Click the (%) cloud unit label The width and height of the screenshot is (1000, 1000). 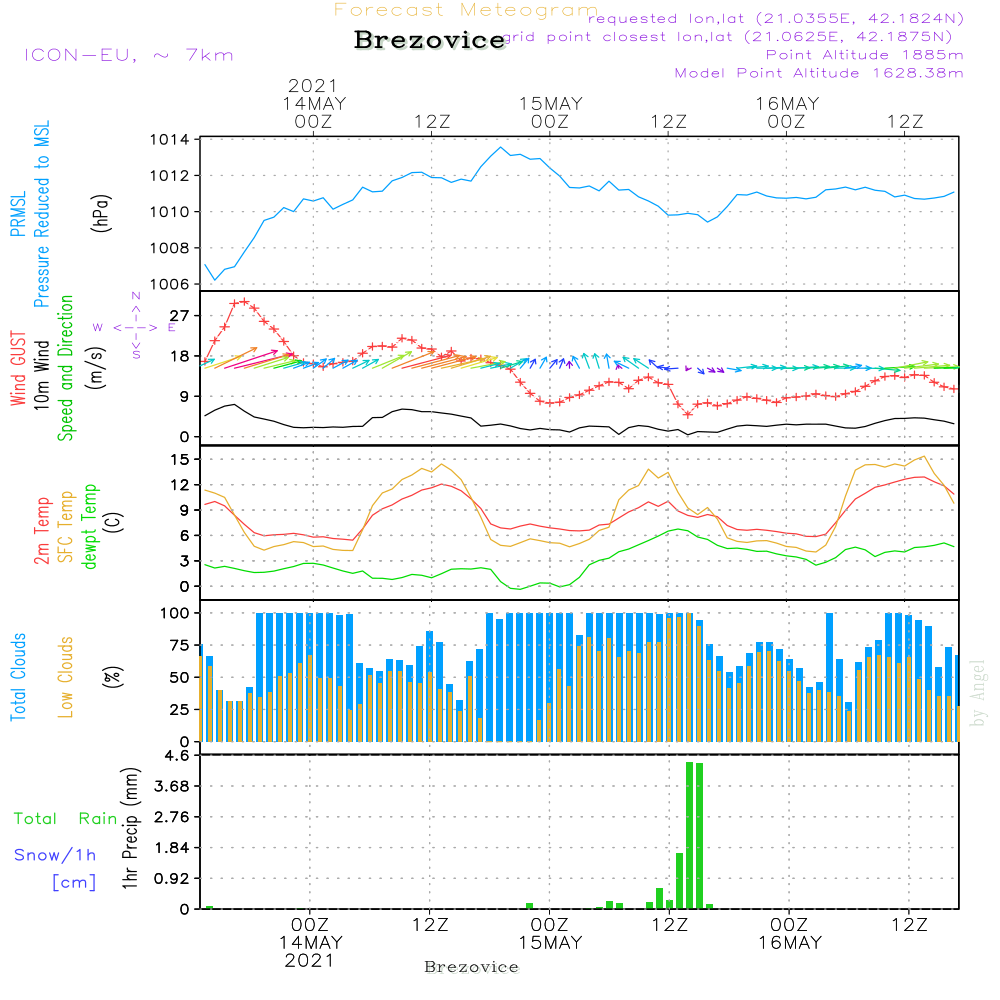click(112, 677)
